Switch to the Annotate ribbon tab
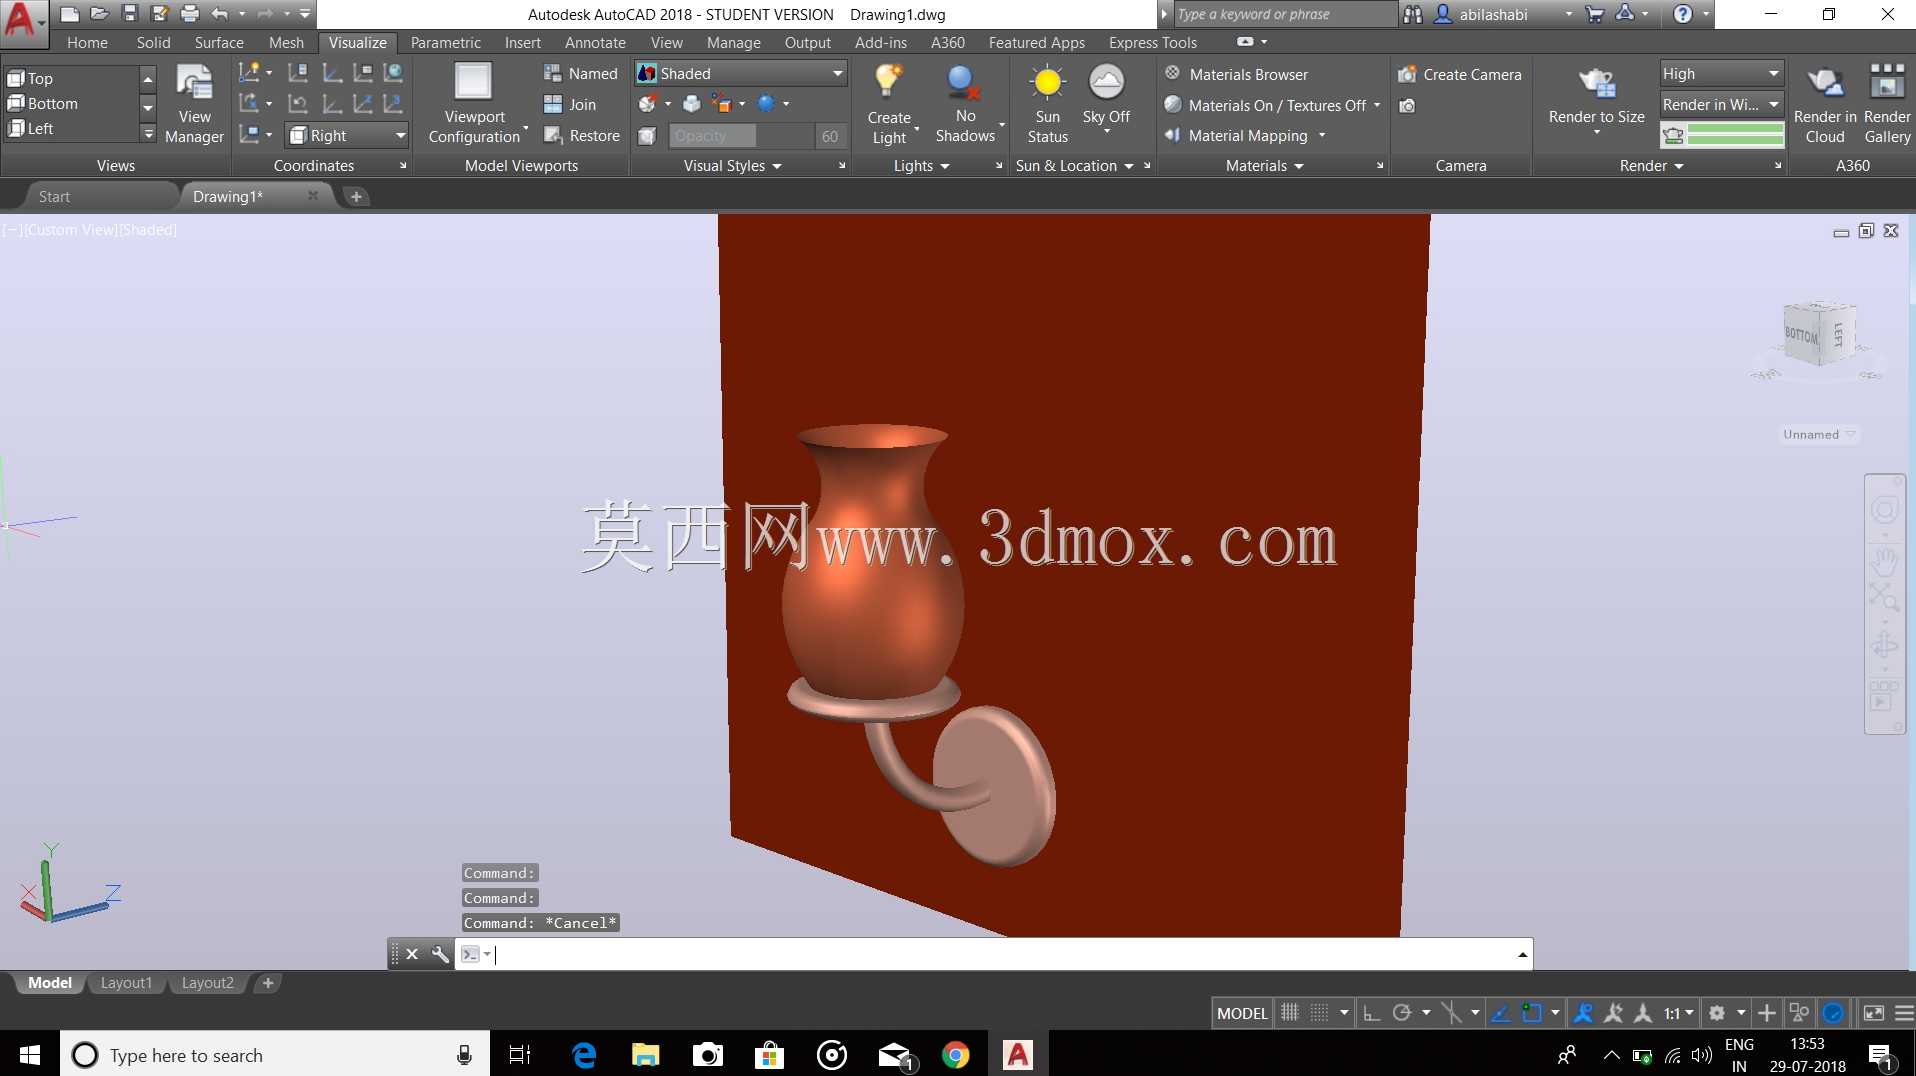1916x1076 pixels. point(595,42)
